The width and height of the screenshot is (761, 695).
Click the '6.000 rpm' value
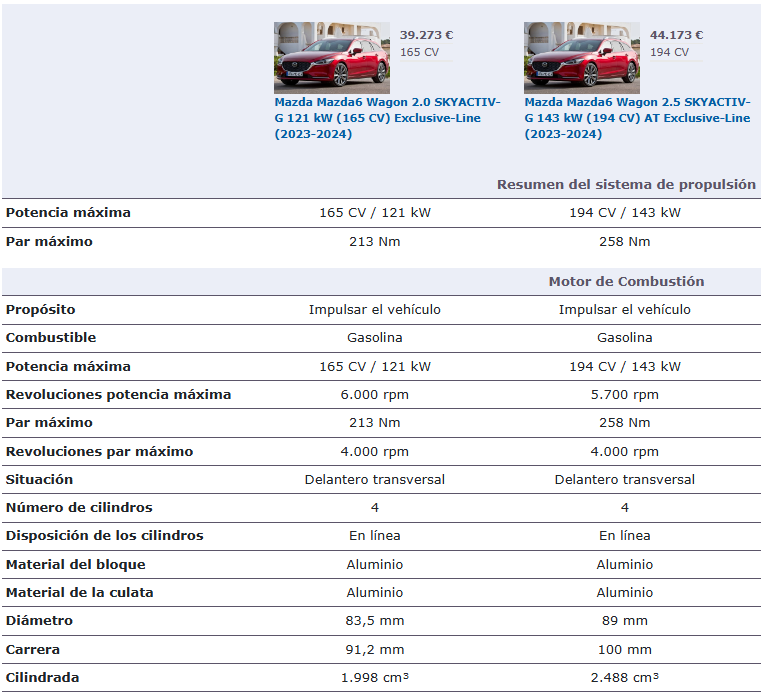375,395
